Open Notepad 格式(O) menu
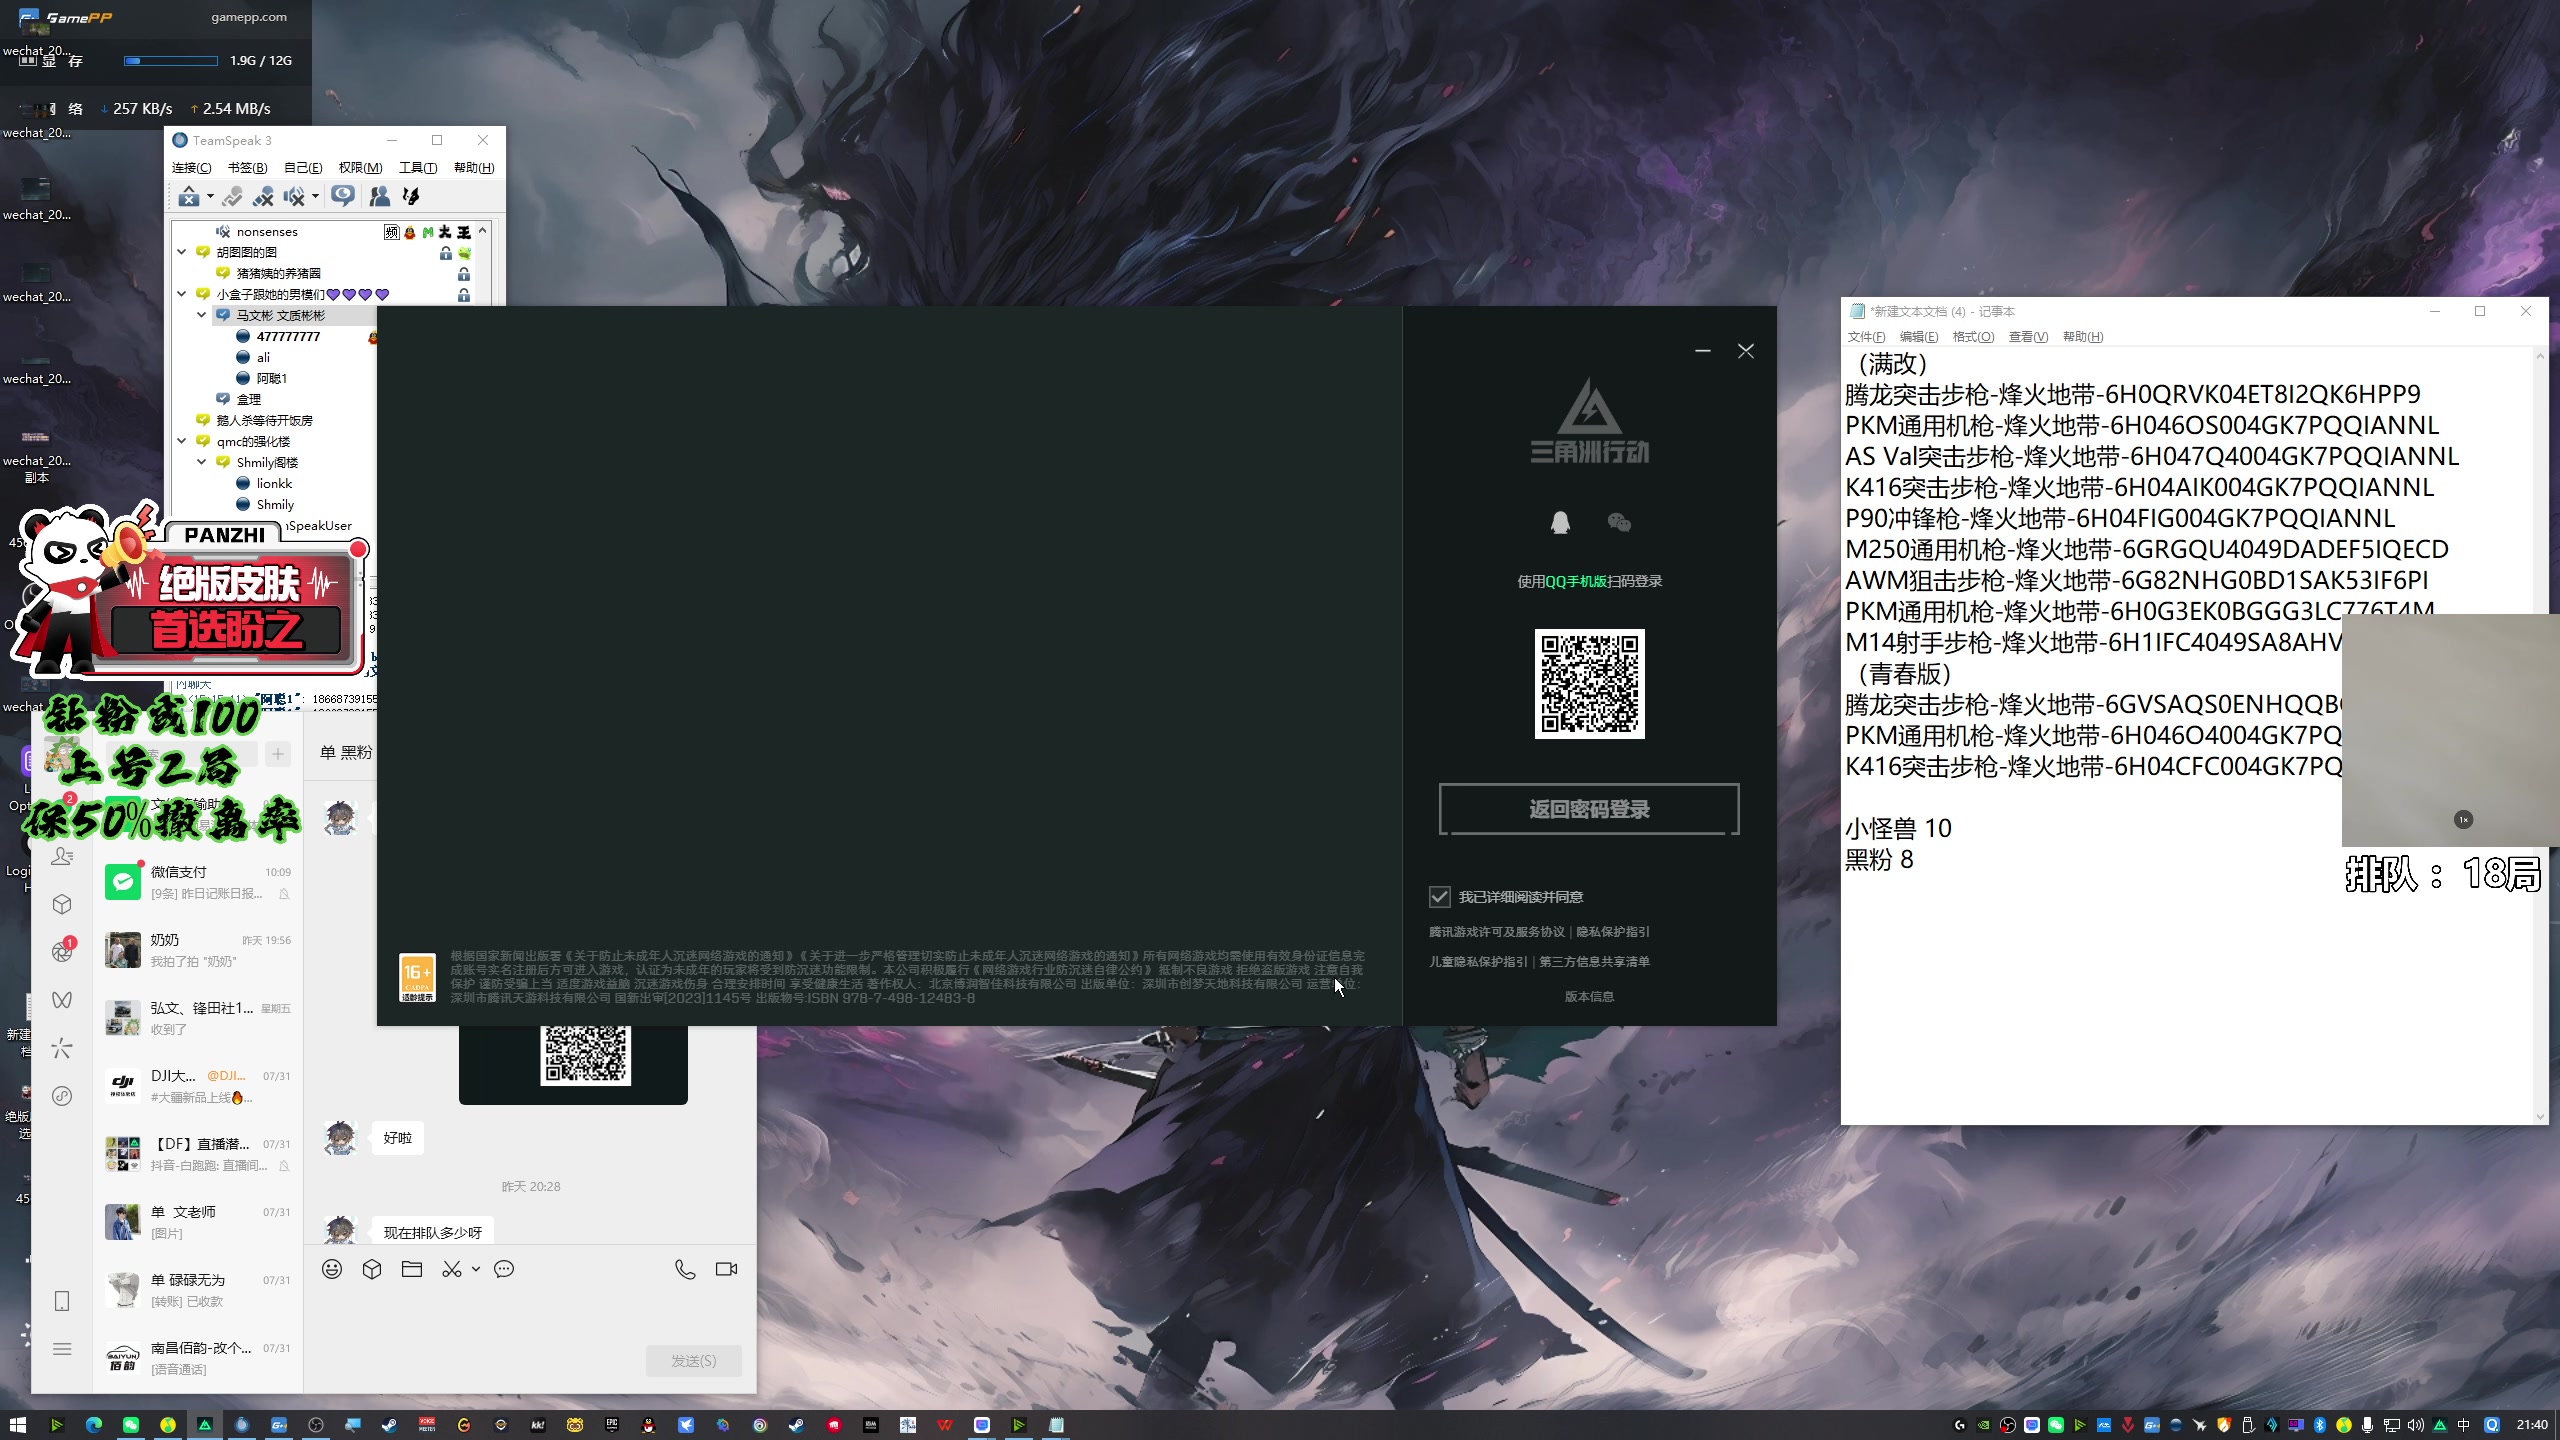This screenshot has height=1440, width=2560. (1973, 337)
